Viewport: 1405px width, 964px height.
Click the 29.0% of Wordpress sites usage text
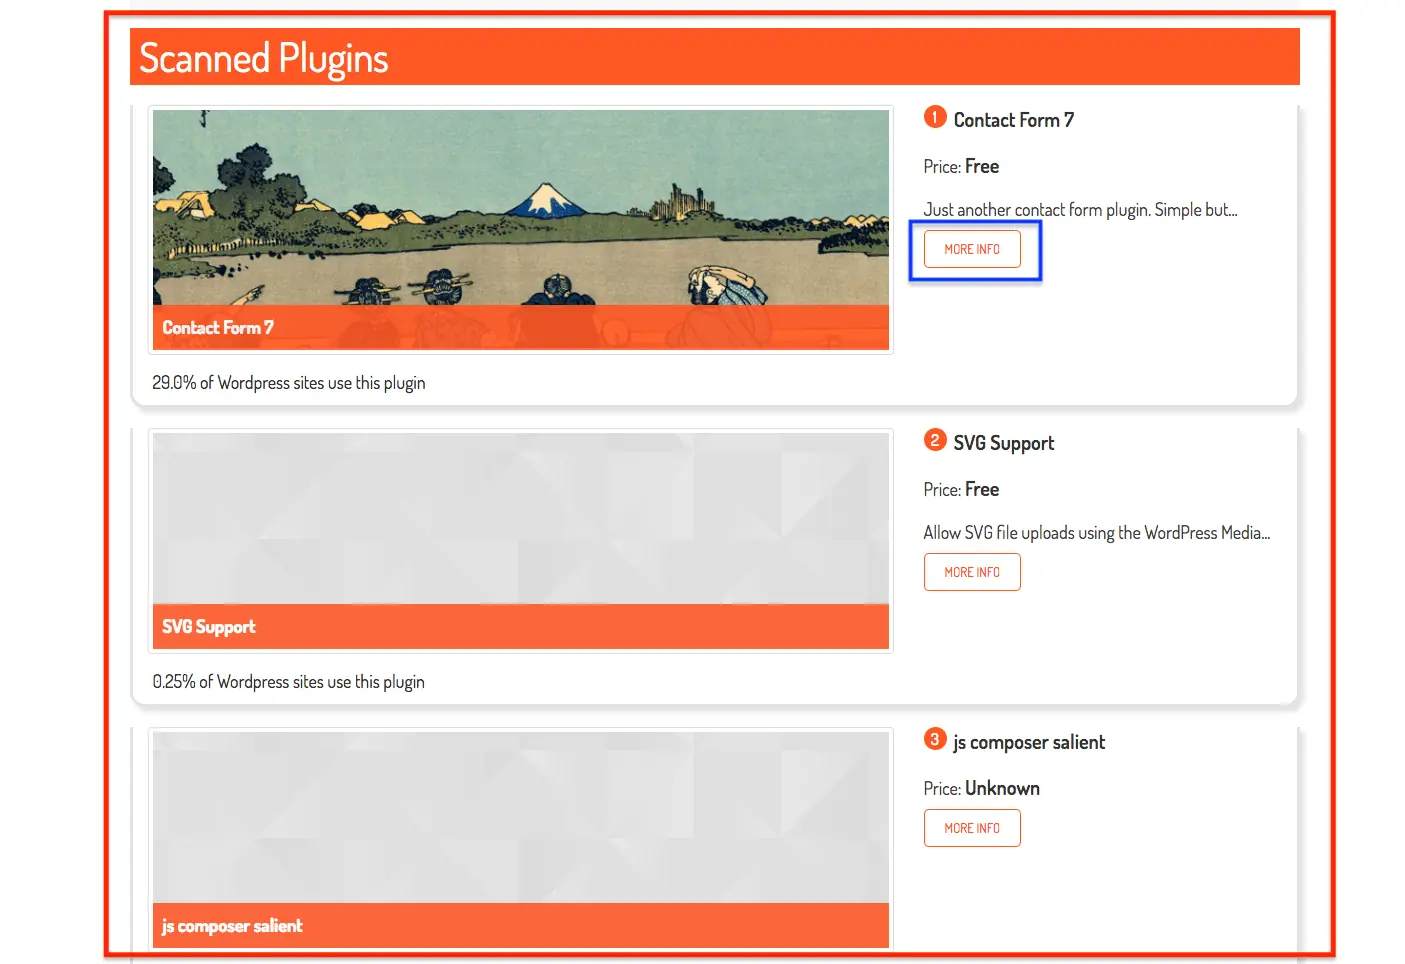(289, 383)
